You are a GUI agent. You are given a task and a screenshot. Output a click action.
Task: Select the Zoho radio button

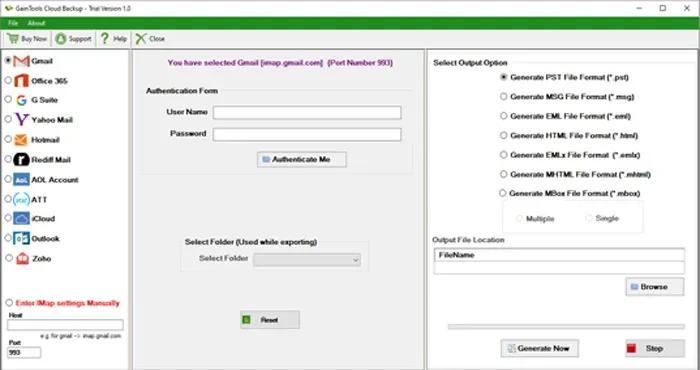click(9, 258)
